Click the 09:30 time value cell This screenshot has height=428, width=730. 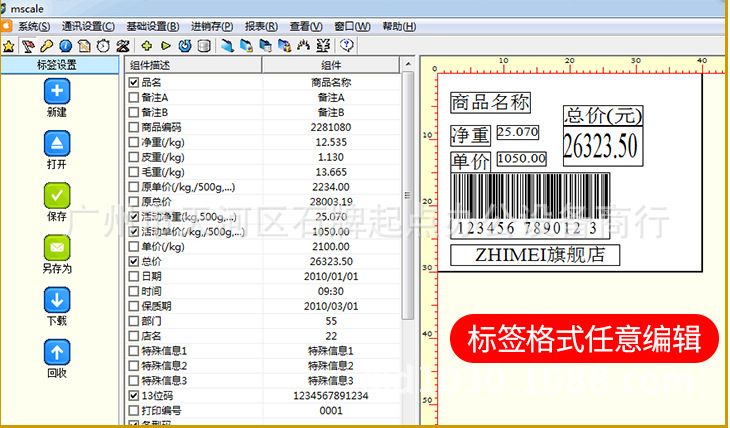331,291
